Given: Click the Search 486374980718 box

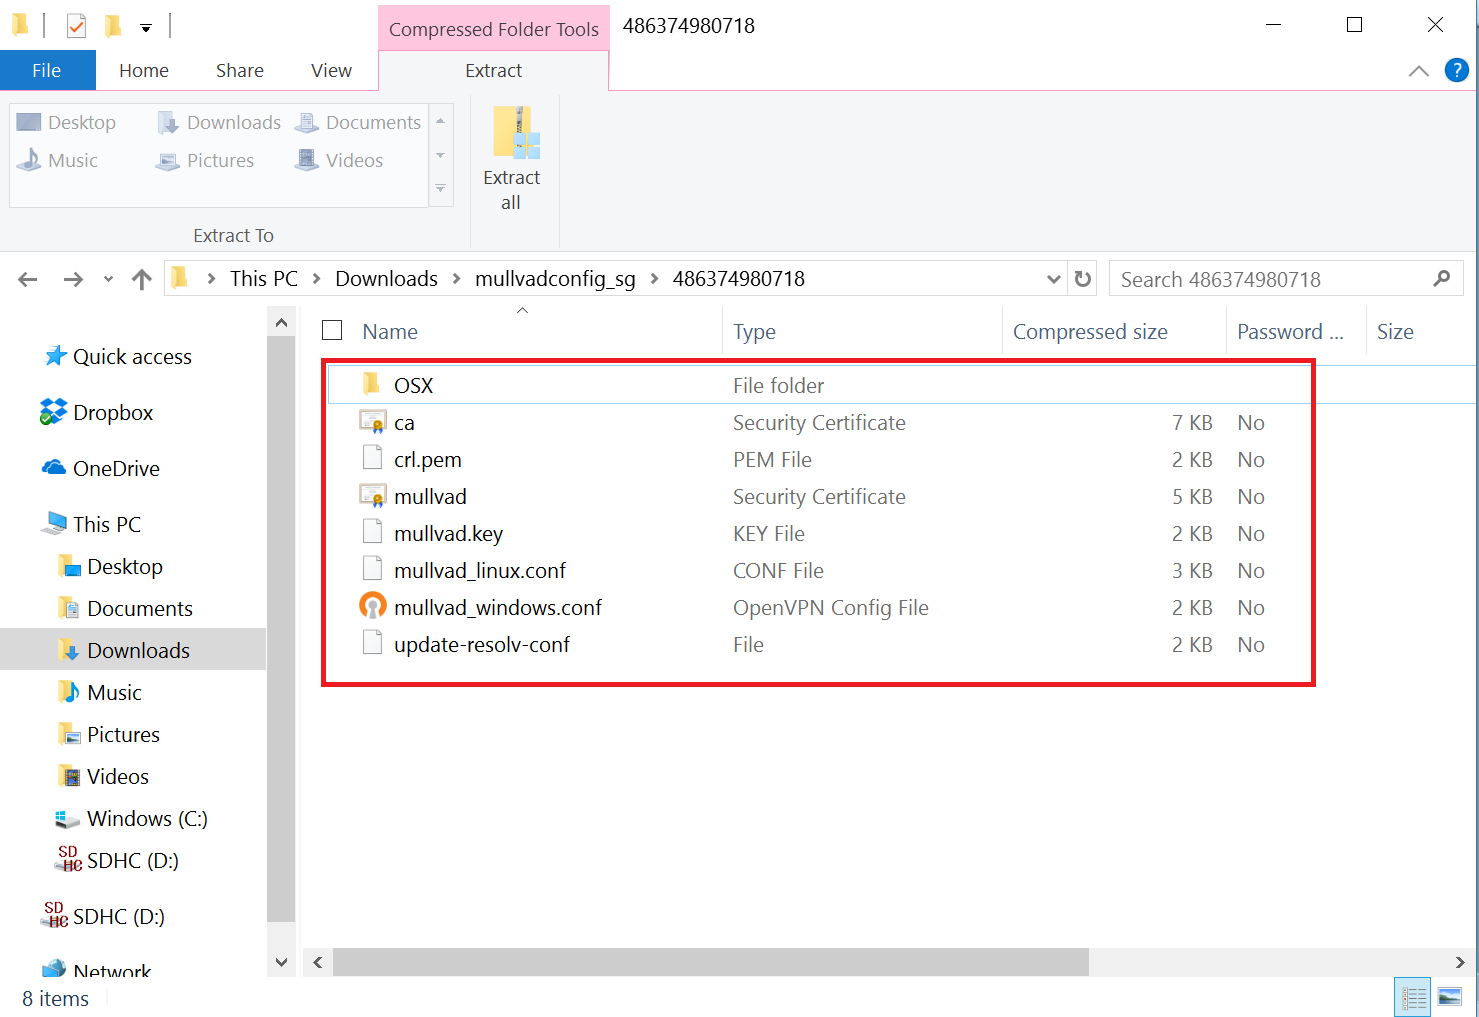Looking at the screenshot, I should pyautogui.click(x=1270, y=279).
